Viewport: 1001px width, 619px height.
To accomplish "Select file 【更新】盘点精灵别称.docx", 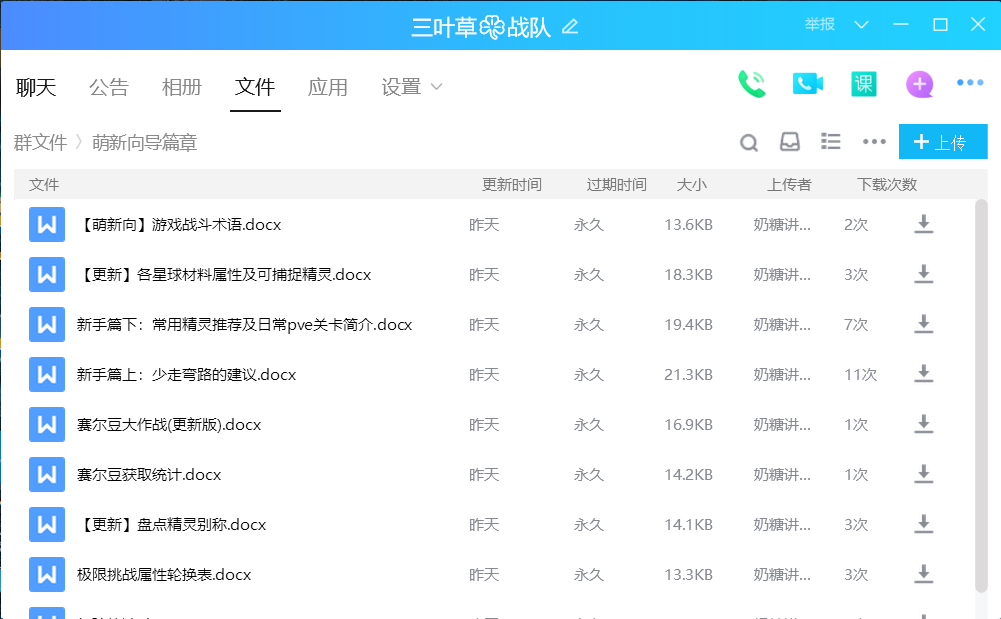I will point(171,525).
